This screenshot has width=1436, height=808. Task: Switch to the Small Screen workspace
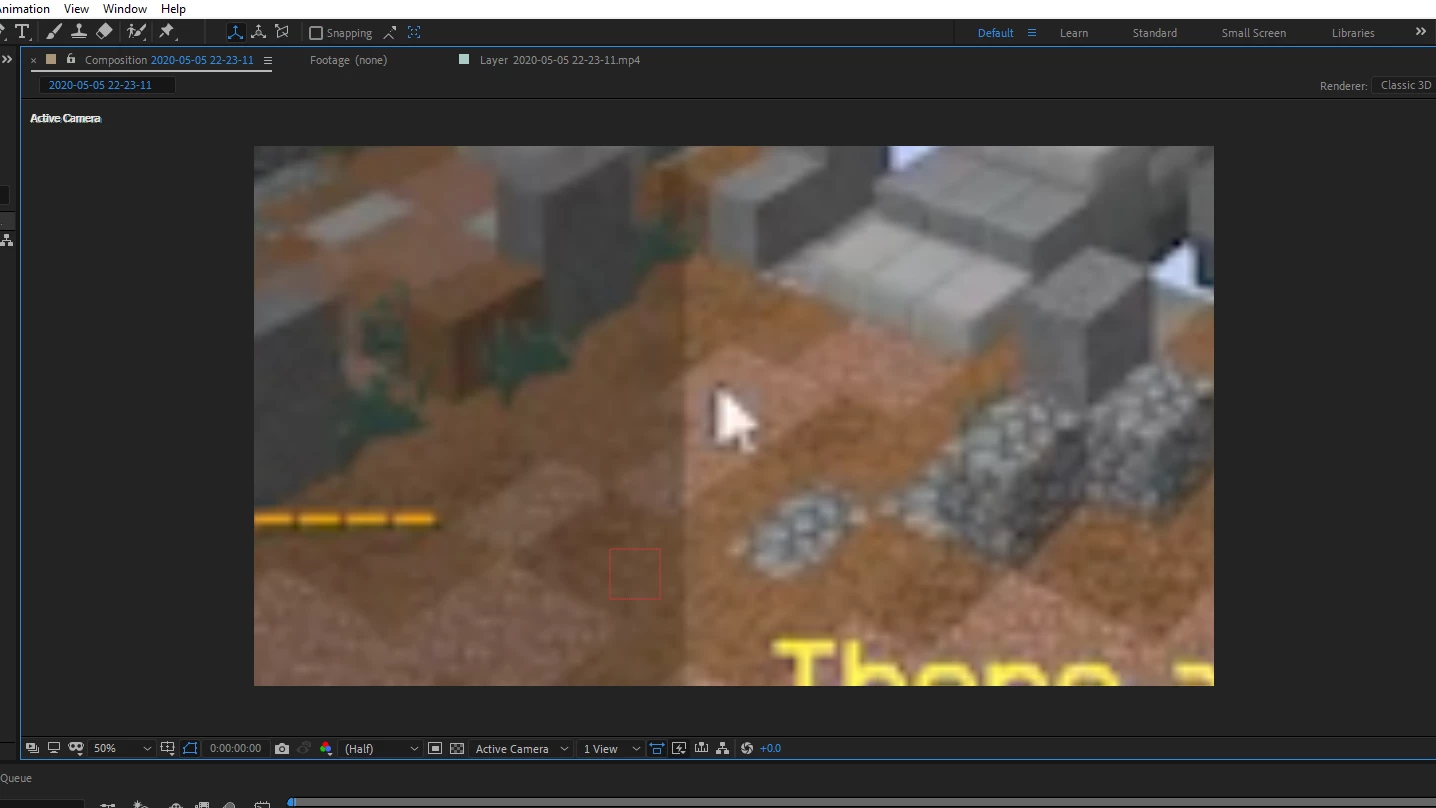click(1253, 33)
